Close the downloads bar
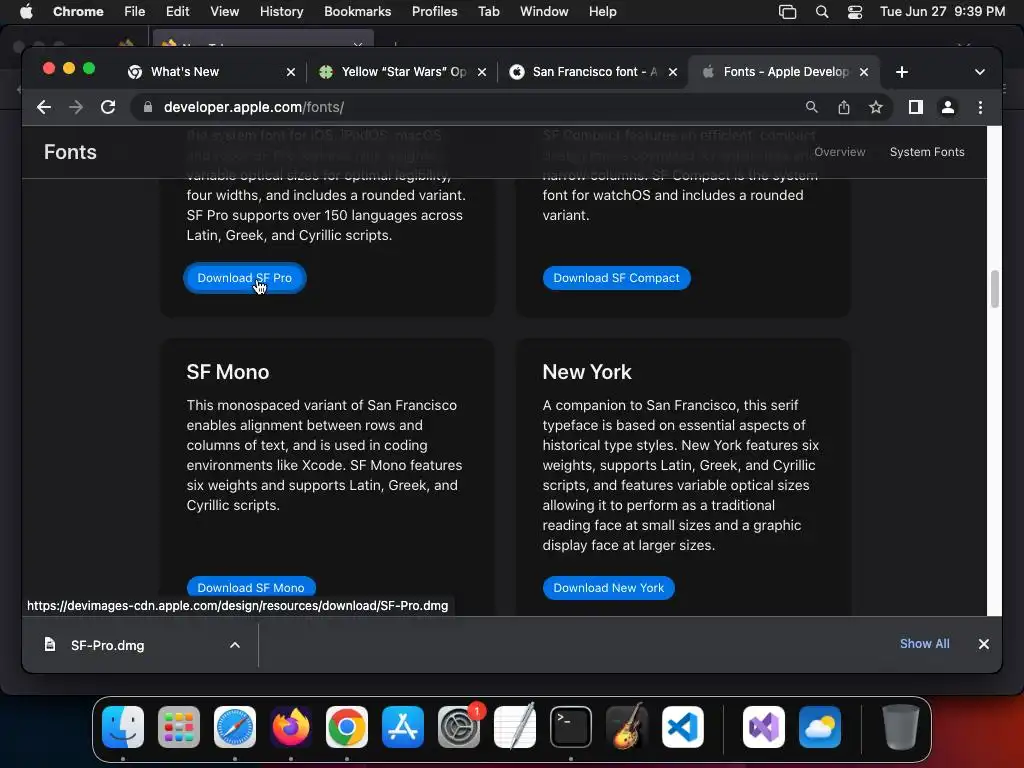The height and width of the screenshot is (768, 1024). (x=984, y=644)
